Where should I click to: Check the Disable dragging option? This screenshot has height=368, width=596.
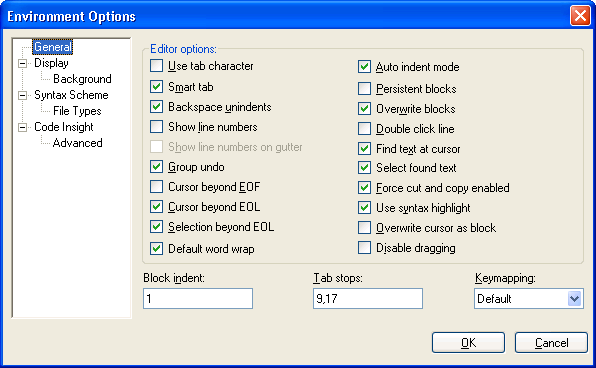tap(364, 247)
